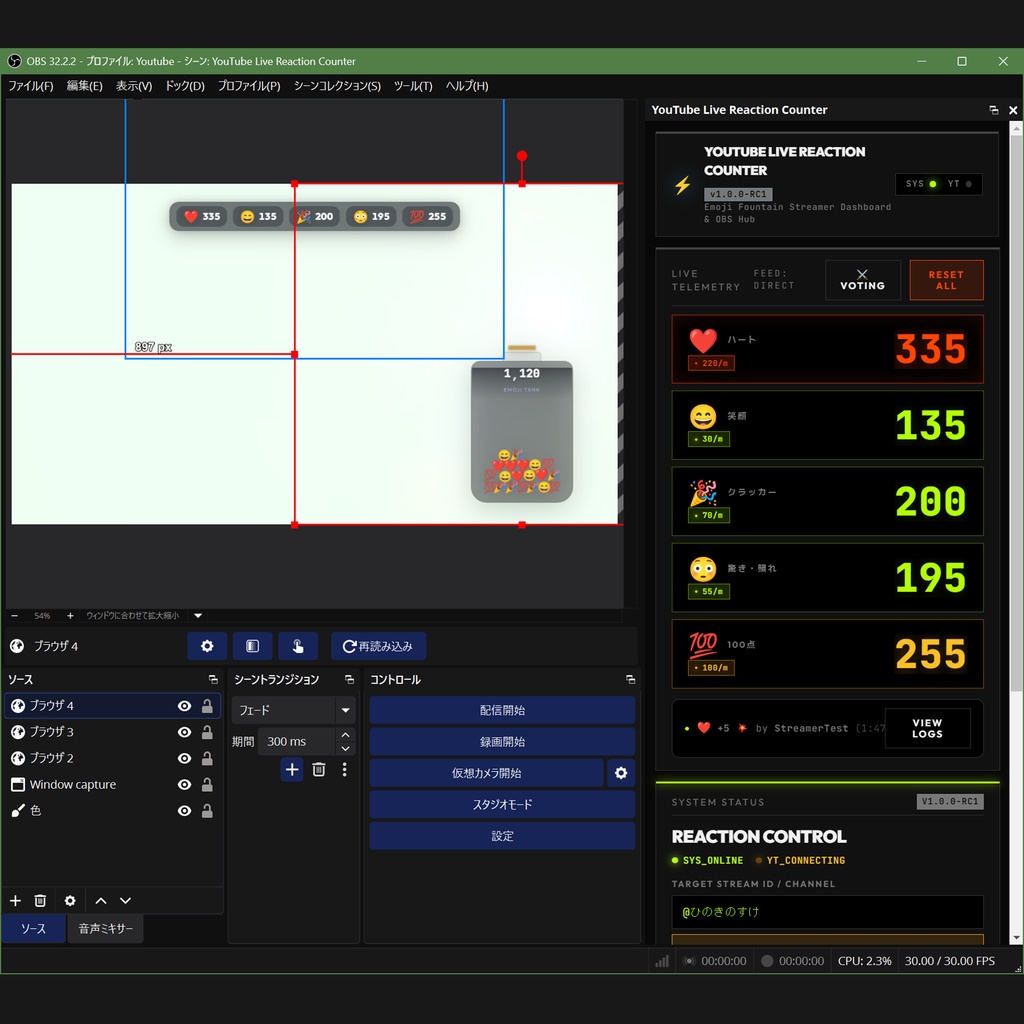The image size is (1024, 1024).
Task: Open the ドック(D) menu
Action: (x=185, y=86)
